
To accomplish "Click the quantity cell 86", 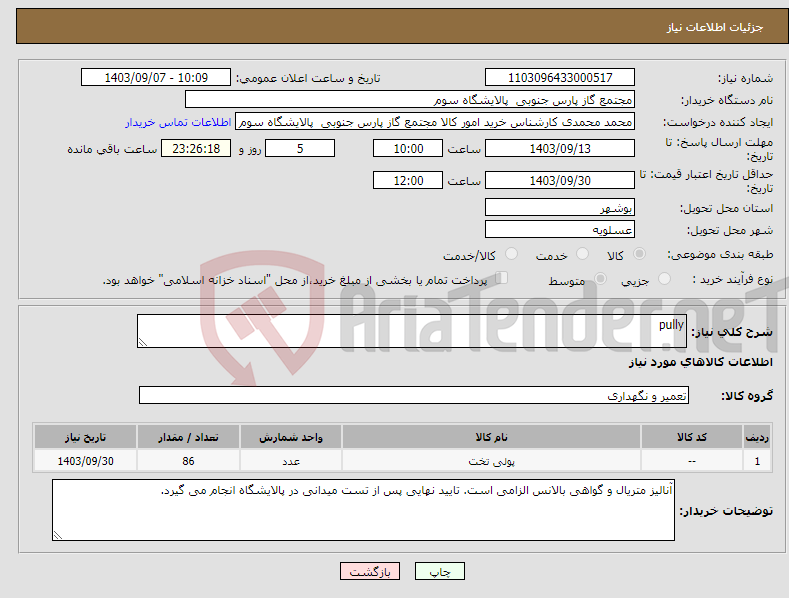I will [188, 461].
